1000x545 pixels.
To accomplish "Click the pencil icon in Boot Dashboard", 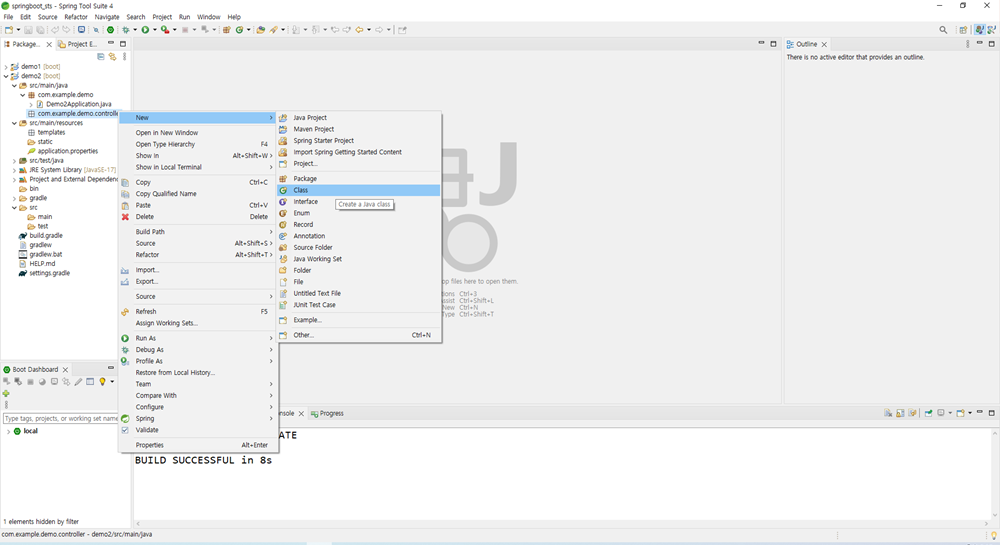I will [78, 382].
